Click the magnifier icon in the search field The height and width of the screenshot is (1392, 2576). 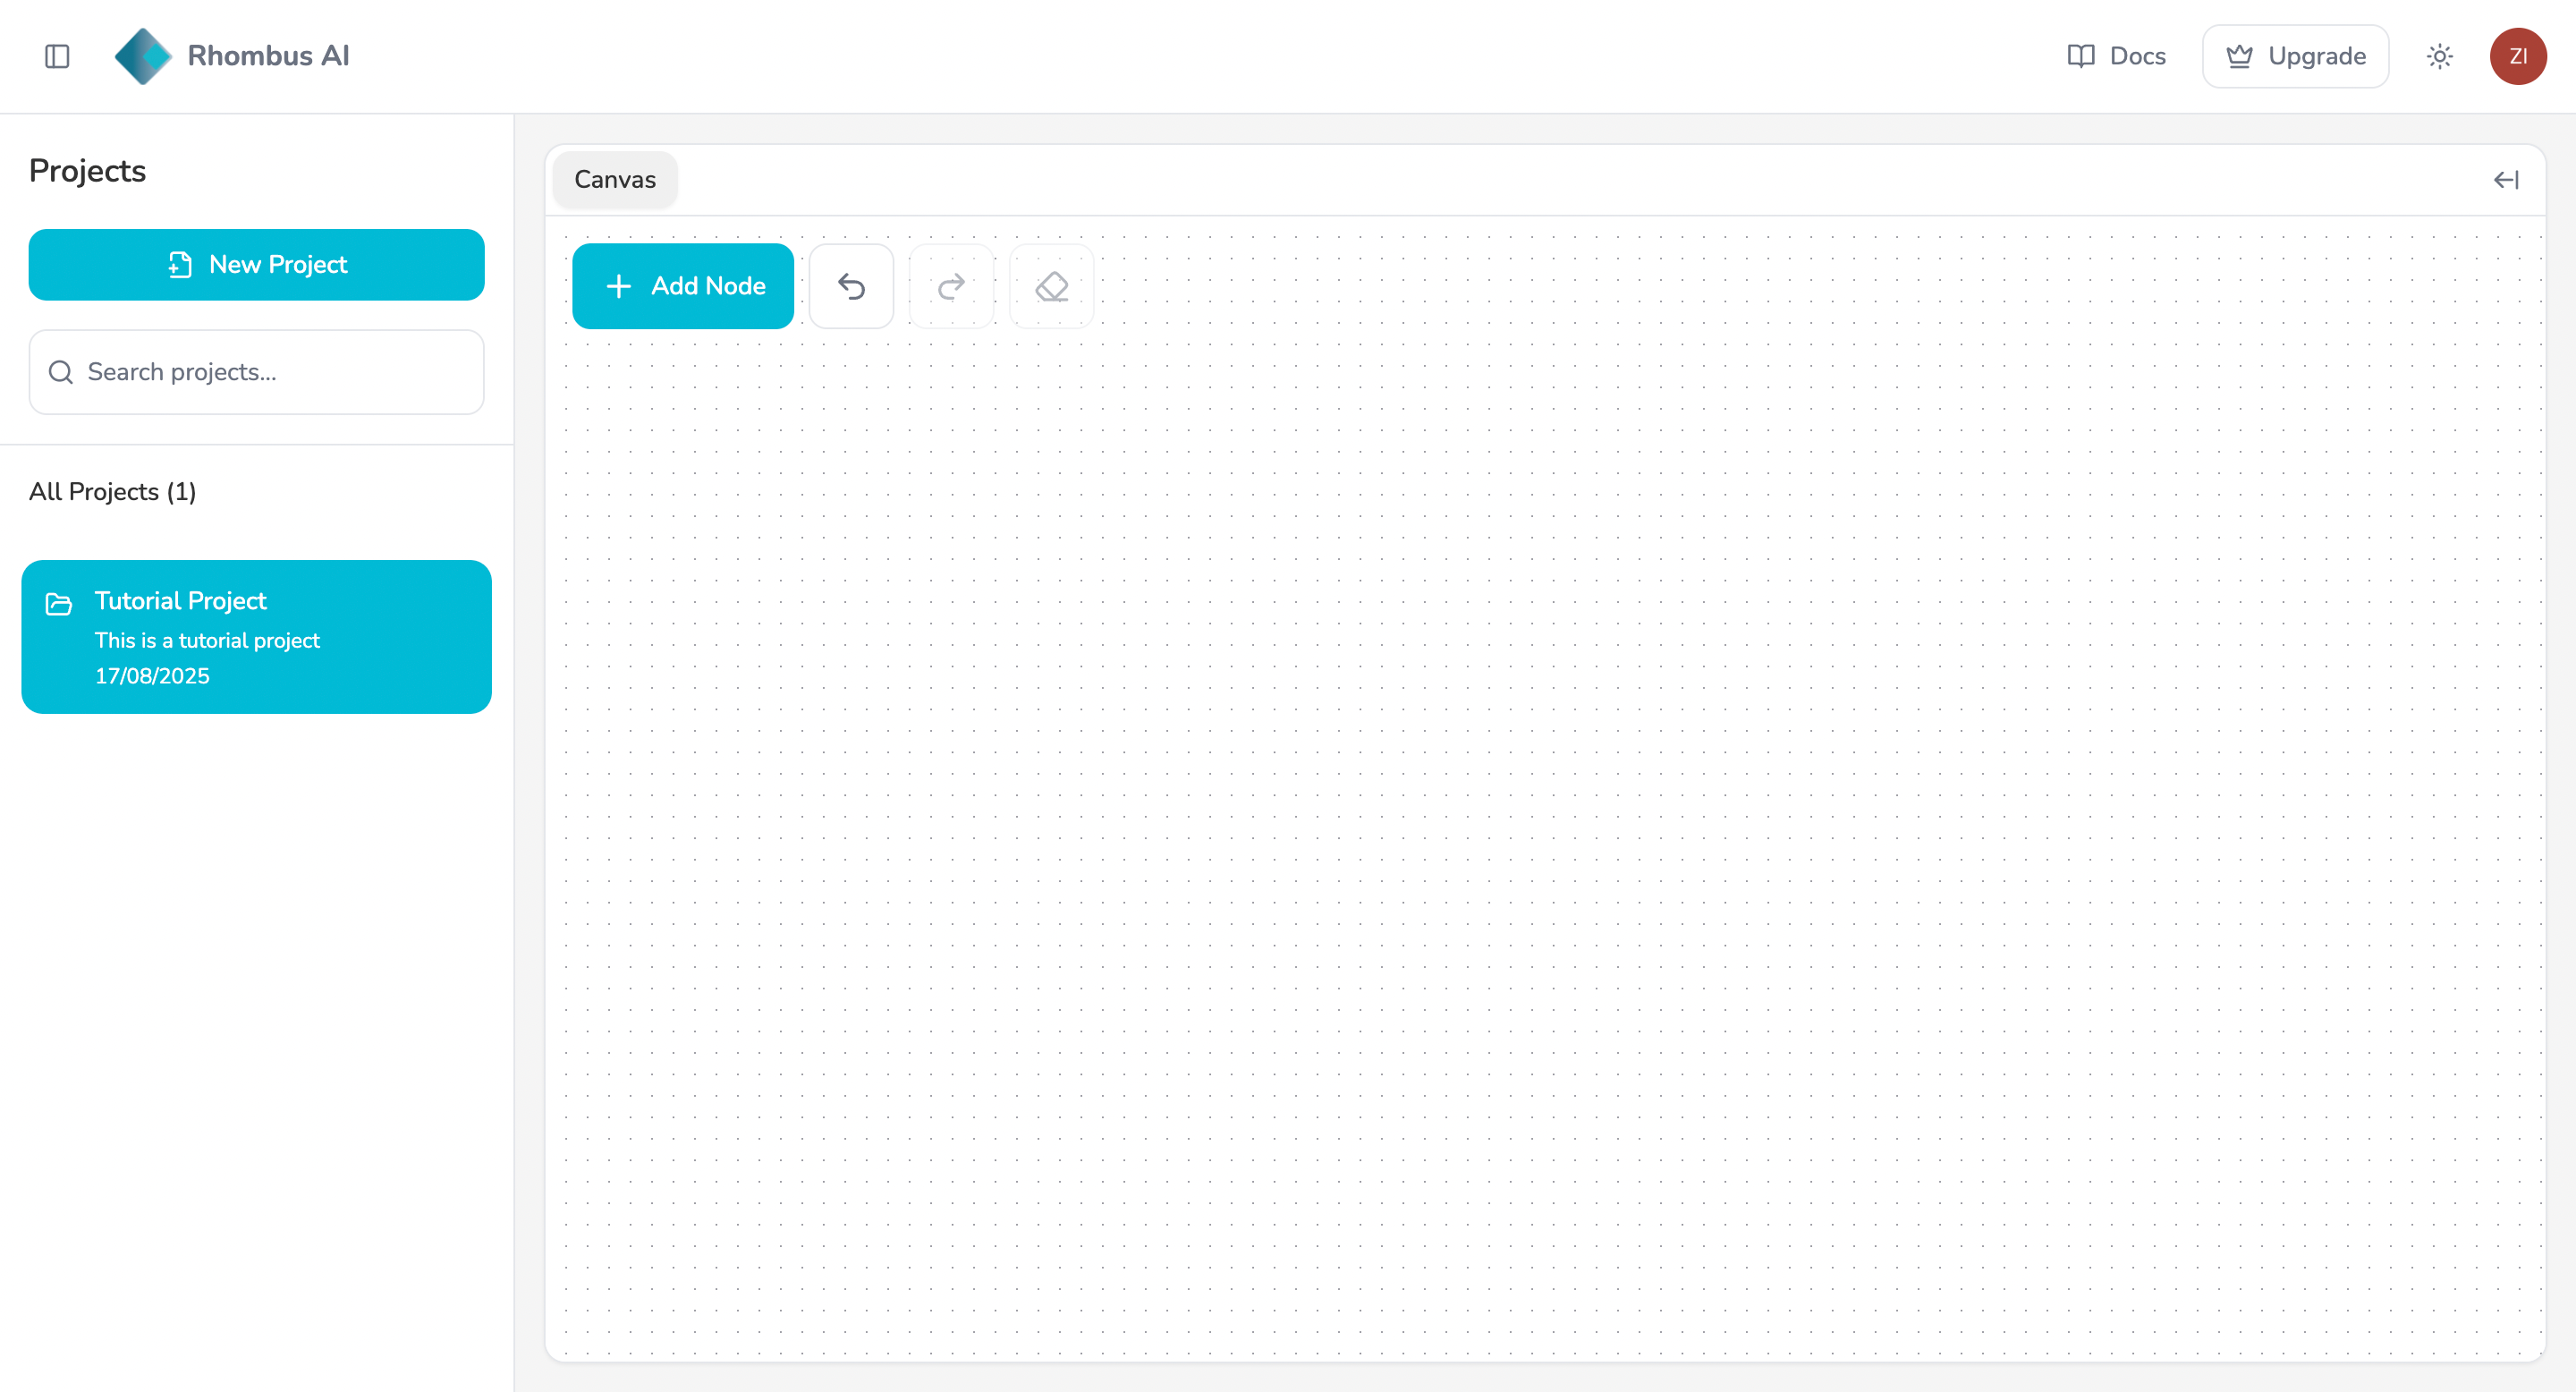coord(60,372)
